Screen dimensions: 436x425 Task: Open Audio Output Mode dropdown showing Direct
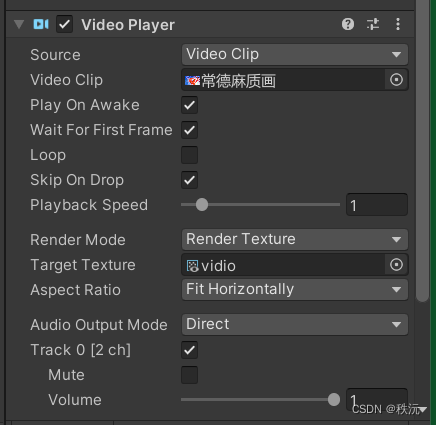[x=295, y=324]
